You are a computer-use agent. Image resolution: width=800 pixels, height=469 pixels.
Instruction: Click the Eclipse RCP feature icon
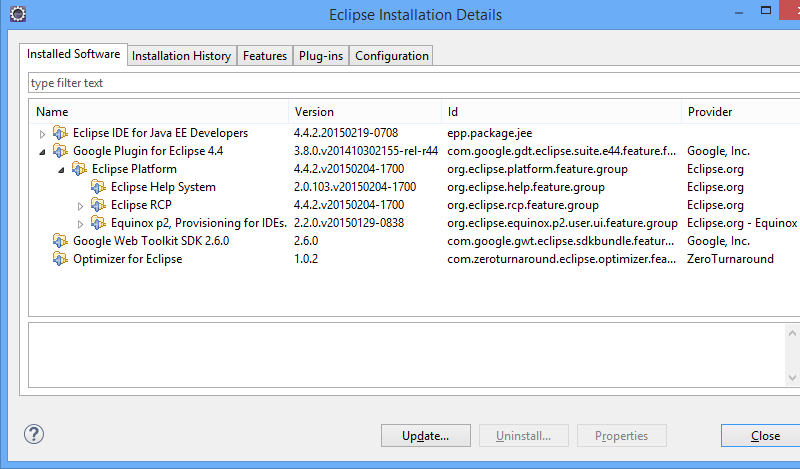pyautogui.click(x=98, y=205)
